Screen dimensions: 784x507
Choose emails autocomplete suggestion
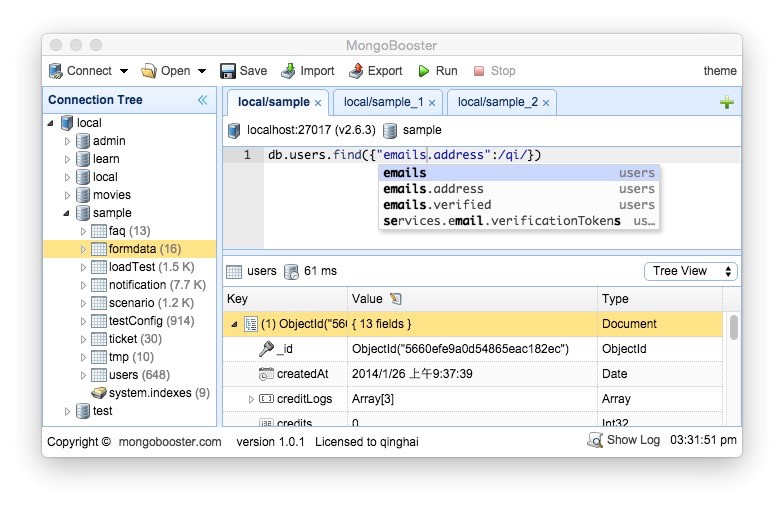[519, 173]
